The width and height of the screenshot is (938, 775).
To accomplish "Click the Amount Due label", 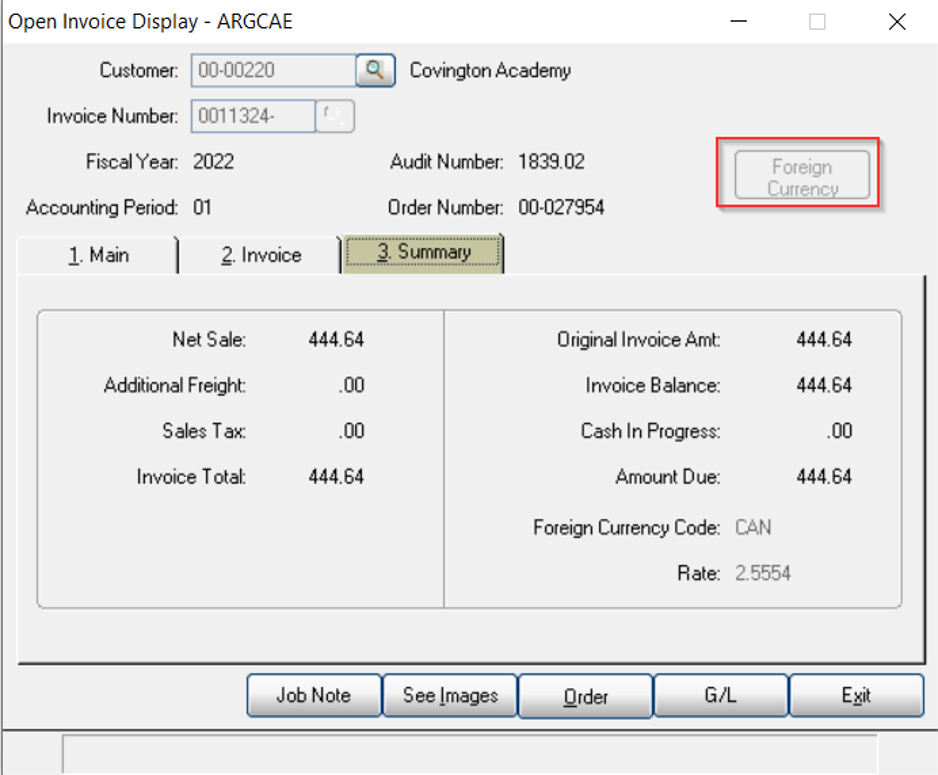I will tap(668, 477).
